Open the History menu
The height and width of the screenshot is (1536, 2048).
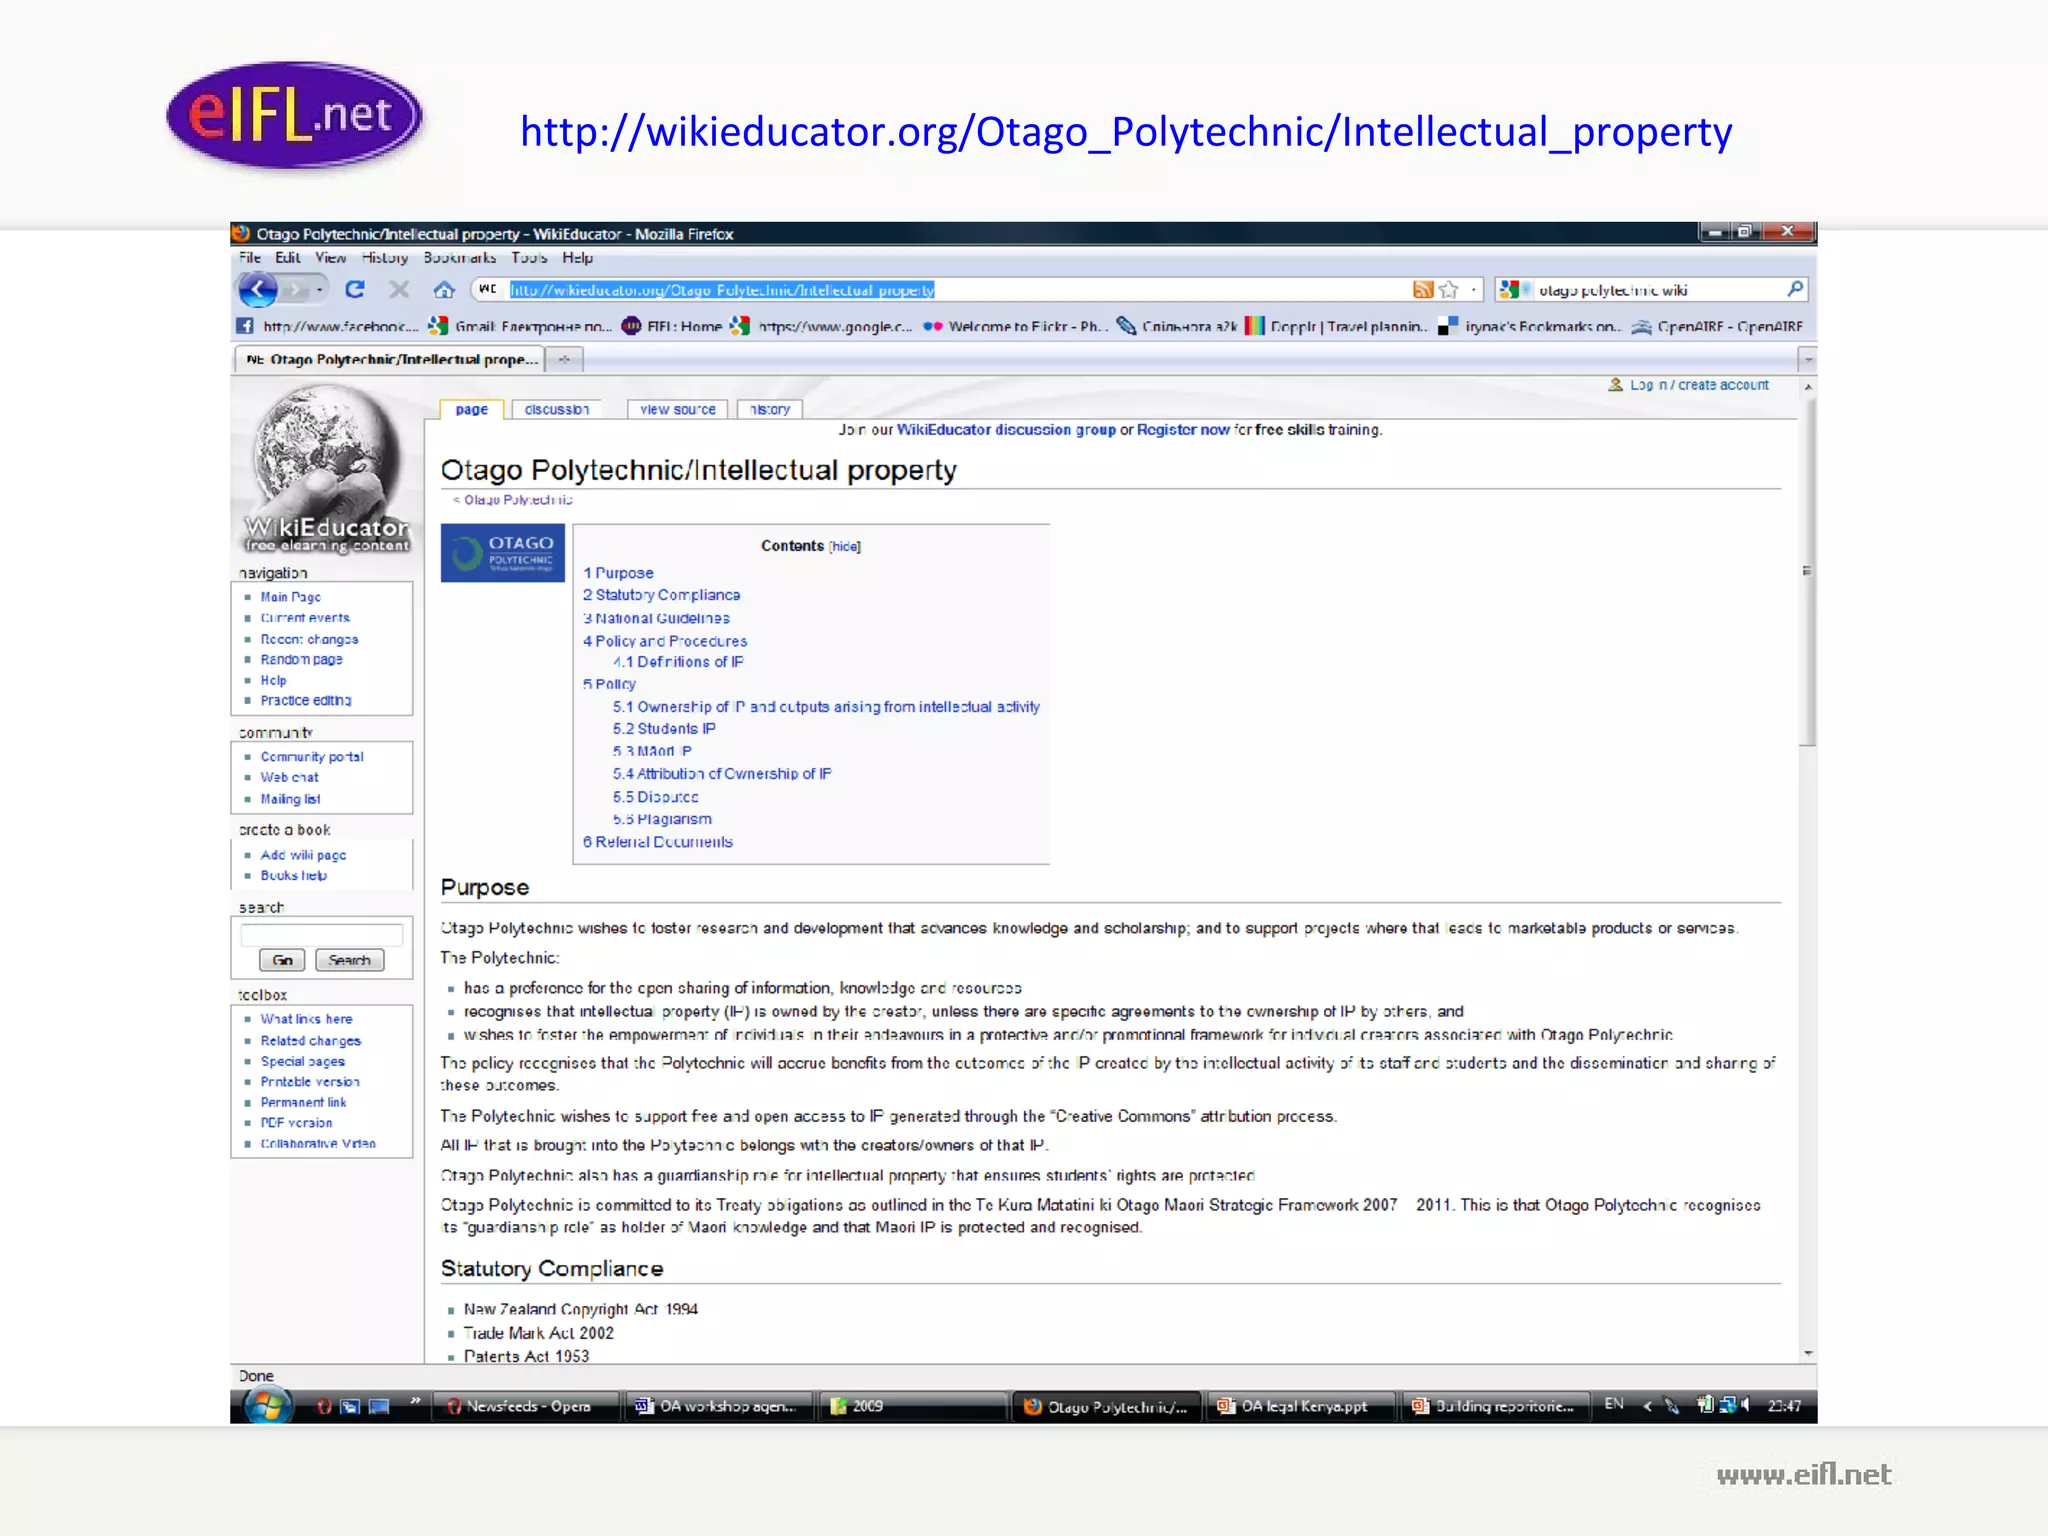(x=385, y=257)
